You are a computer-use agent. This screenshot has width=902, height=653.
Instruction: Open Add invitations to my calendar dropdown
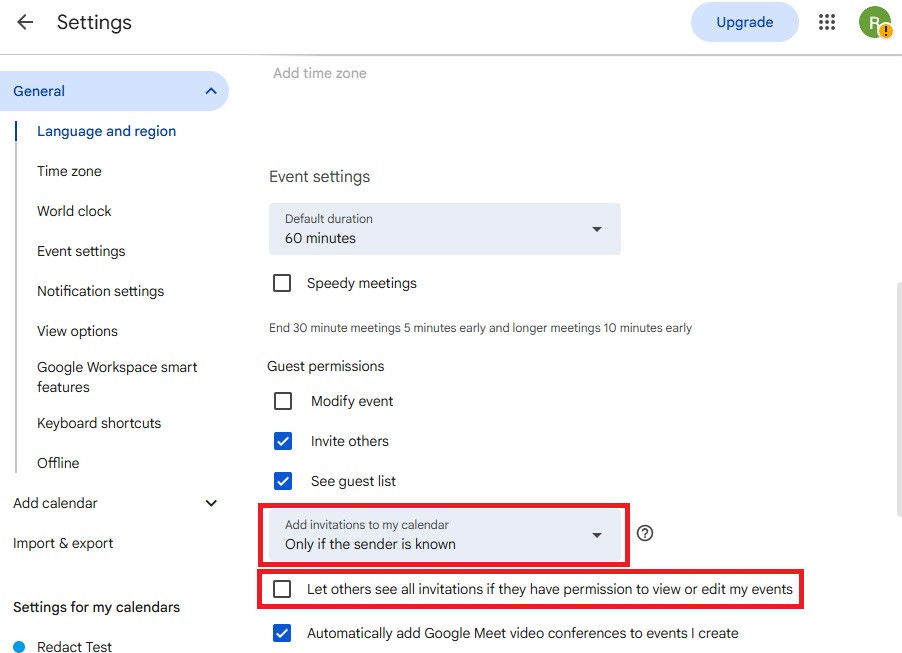tap(445, 534)
